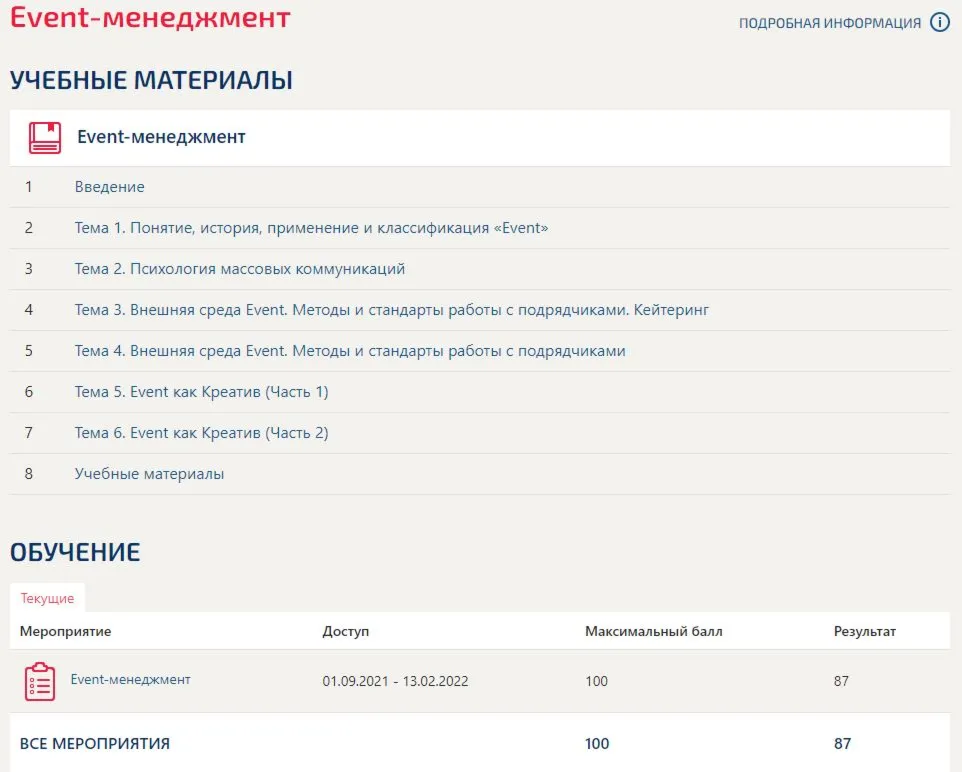The width and height of the screenshot is (962, 772).
Task: Open the Введение chapter
Action: tap(109, 187)
